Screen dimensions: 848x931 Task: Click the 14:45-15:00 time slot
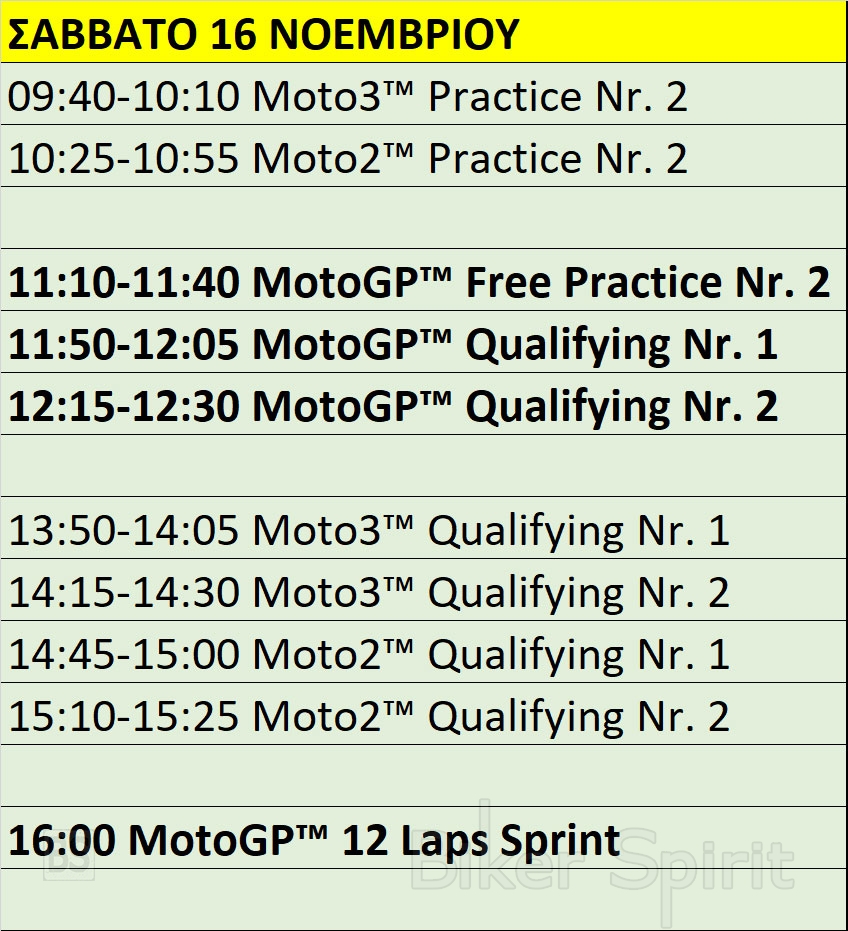124,655
